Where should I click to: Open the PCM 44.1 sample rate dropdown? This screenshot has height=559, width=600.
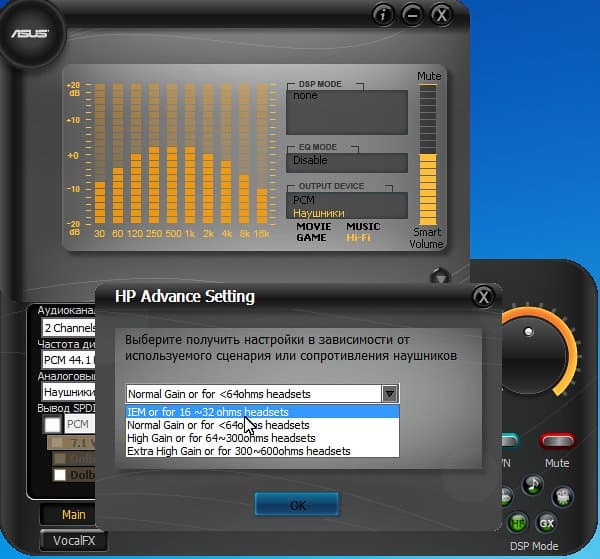pos(69,360)
